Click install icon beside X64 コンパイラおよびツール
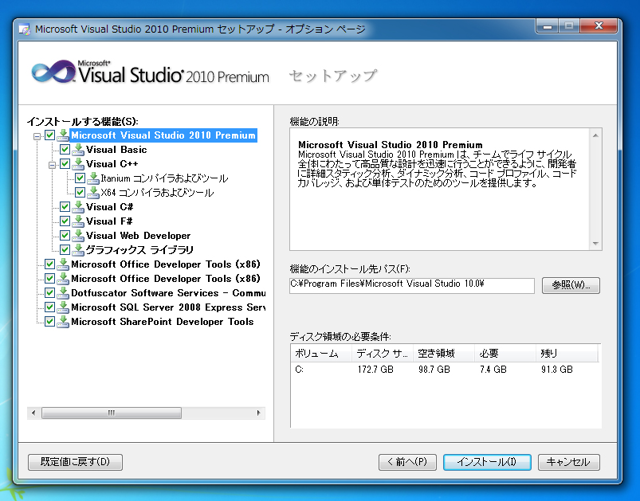 click(93, 193)
